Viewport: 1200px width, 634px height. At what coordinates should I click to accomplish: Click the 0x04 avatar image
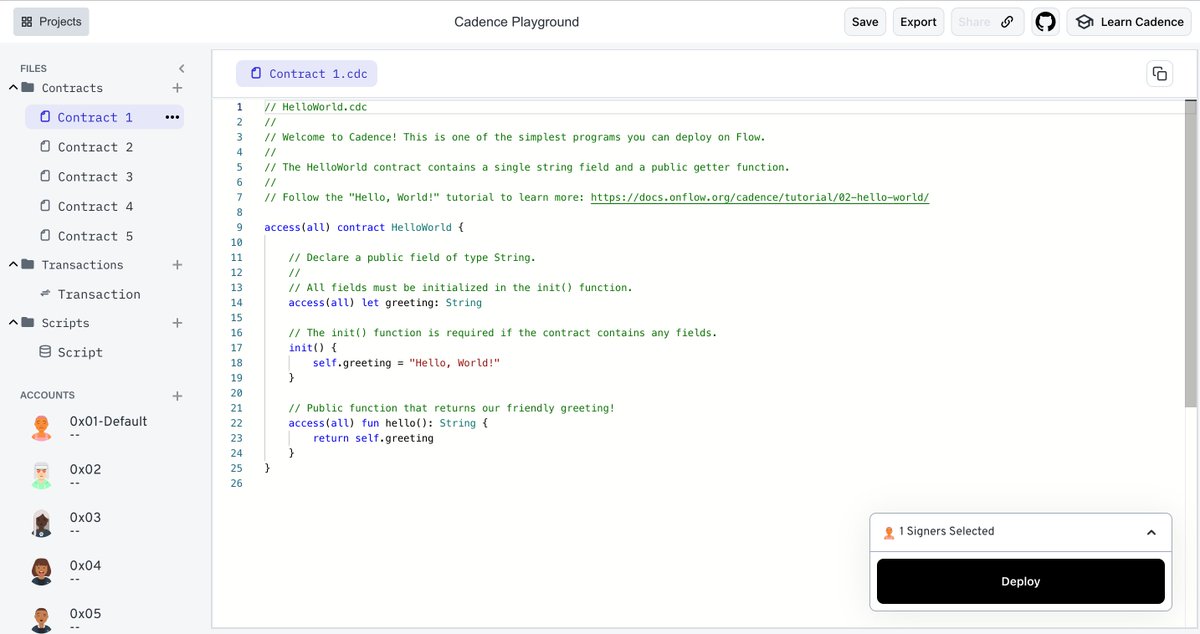(41, 571)
